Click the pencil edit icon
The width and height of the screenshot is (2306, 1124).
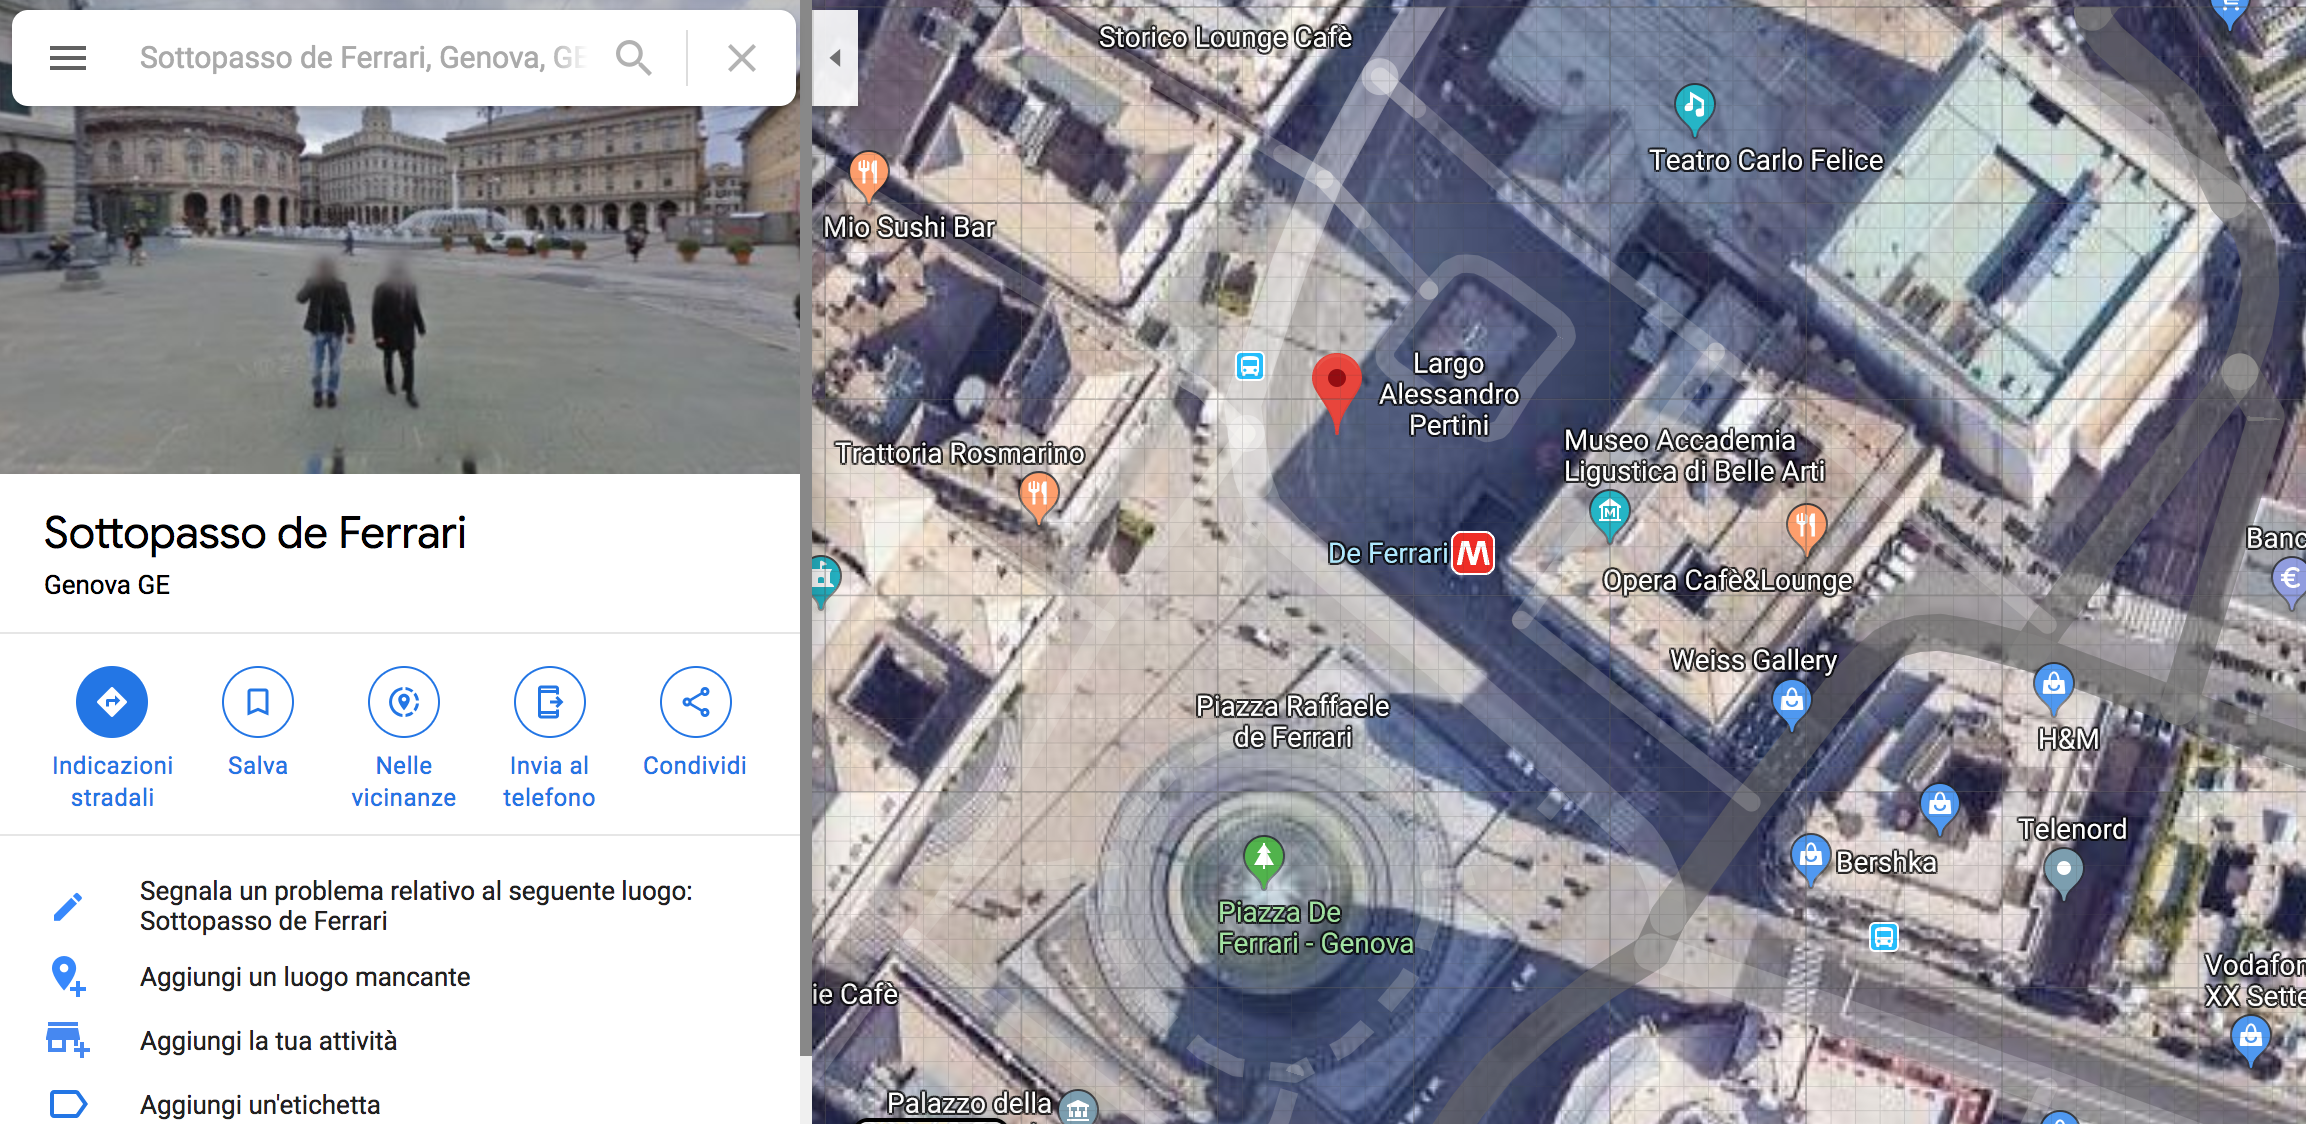[67, 907]
